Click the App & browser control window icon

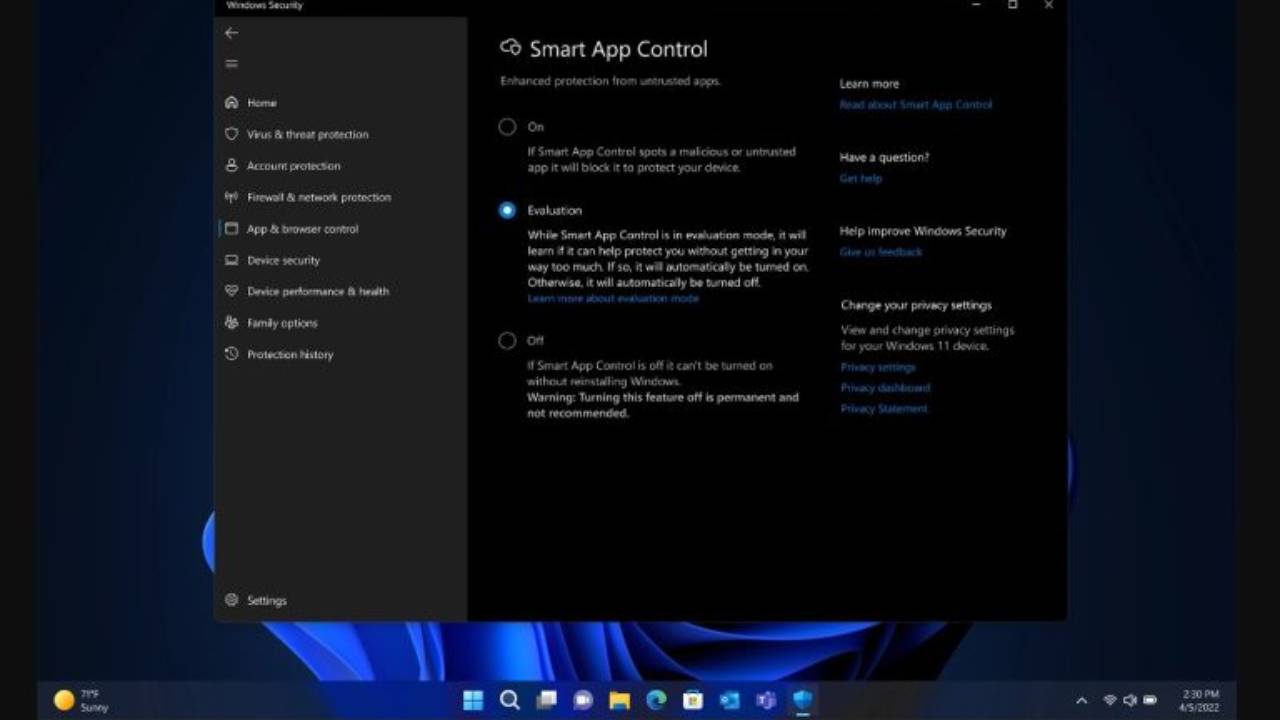coord(232,228)
